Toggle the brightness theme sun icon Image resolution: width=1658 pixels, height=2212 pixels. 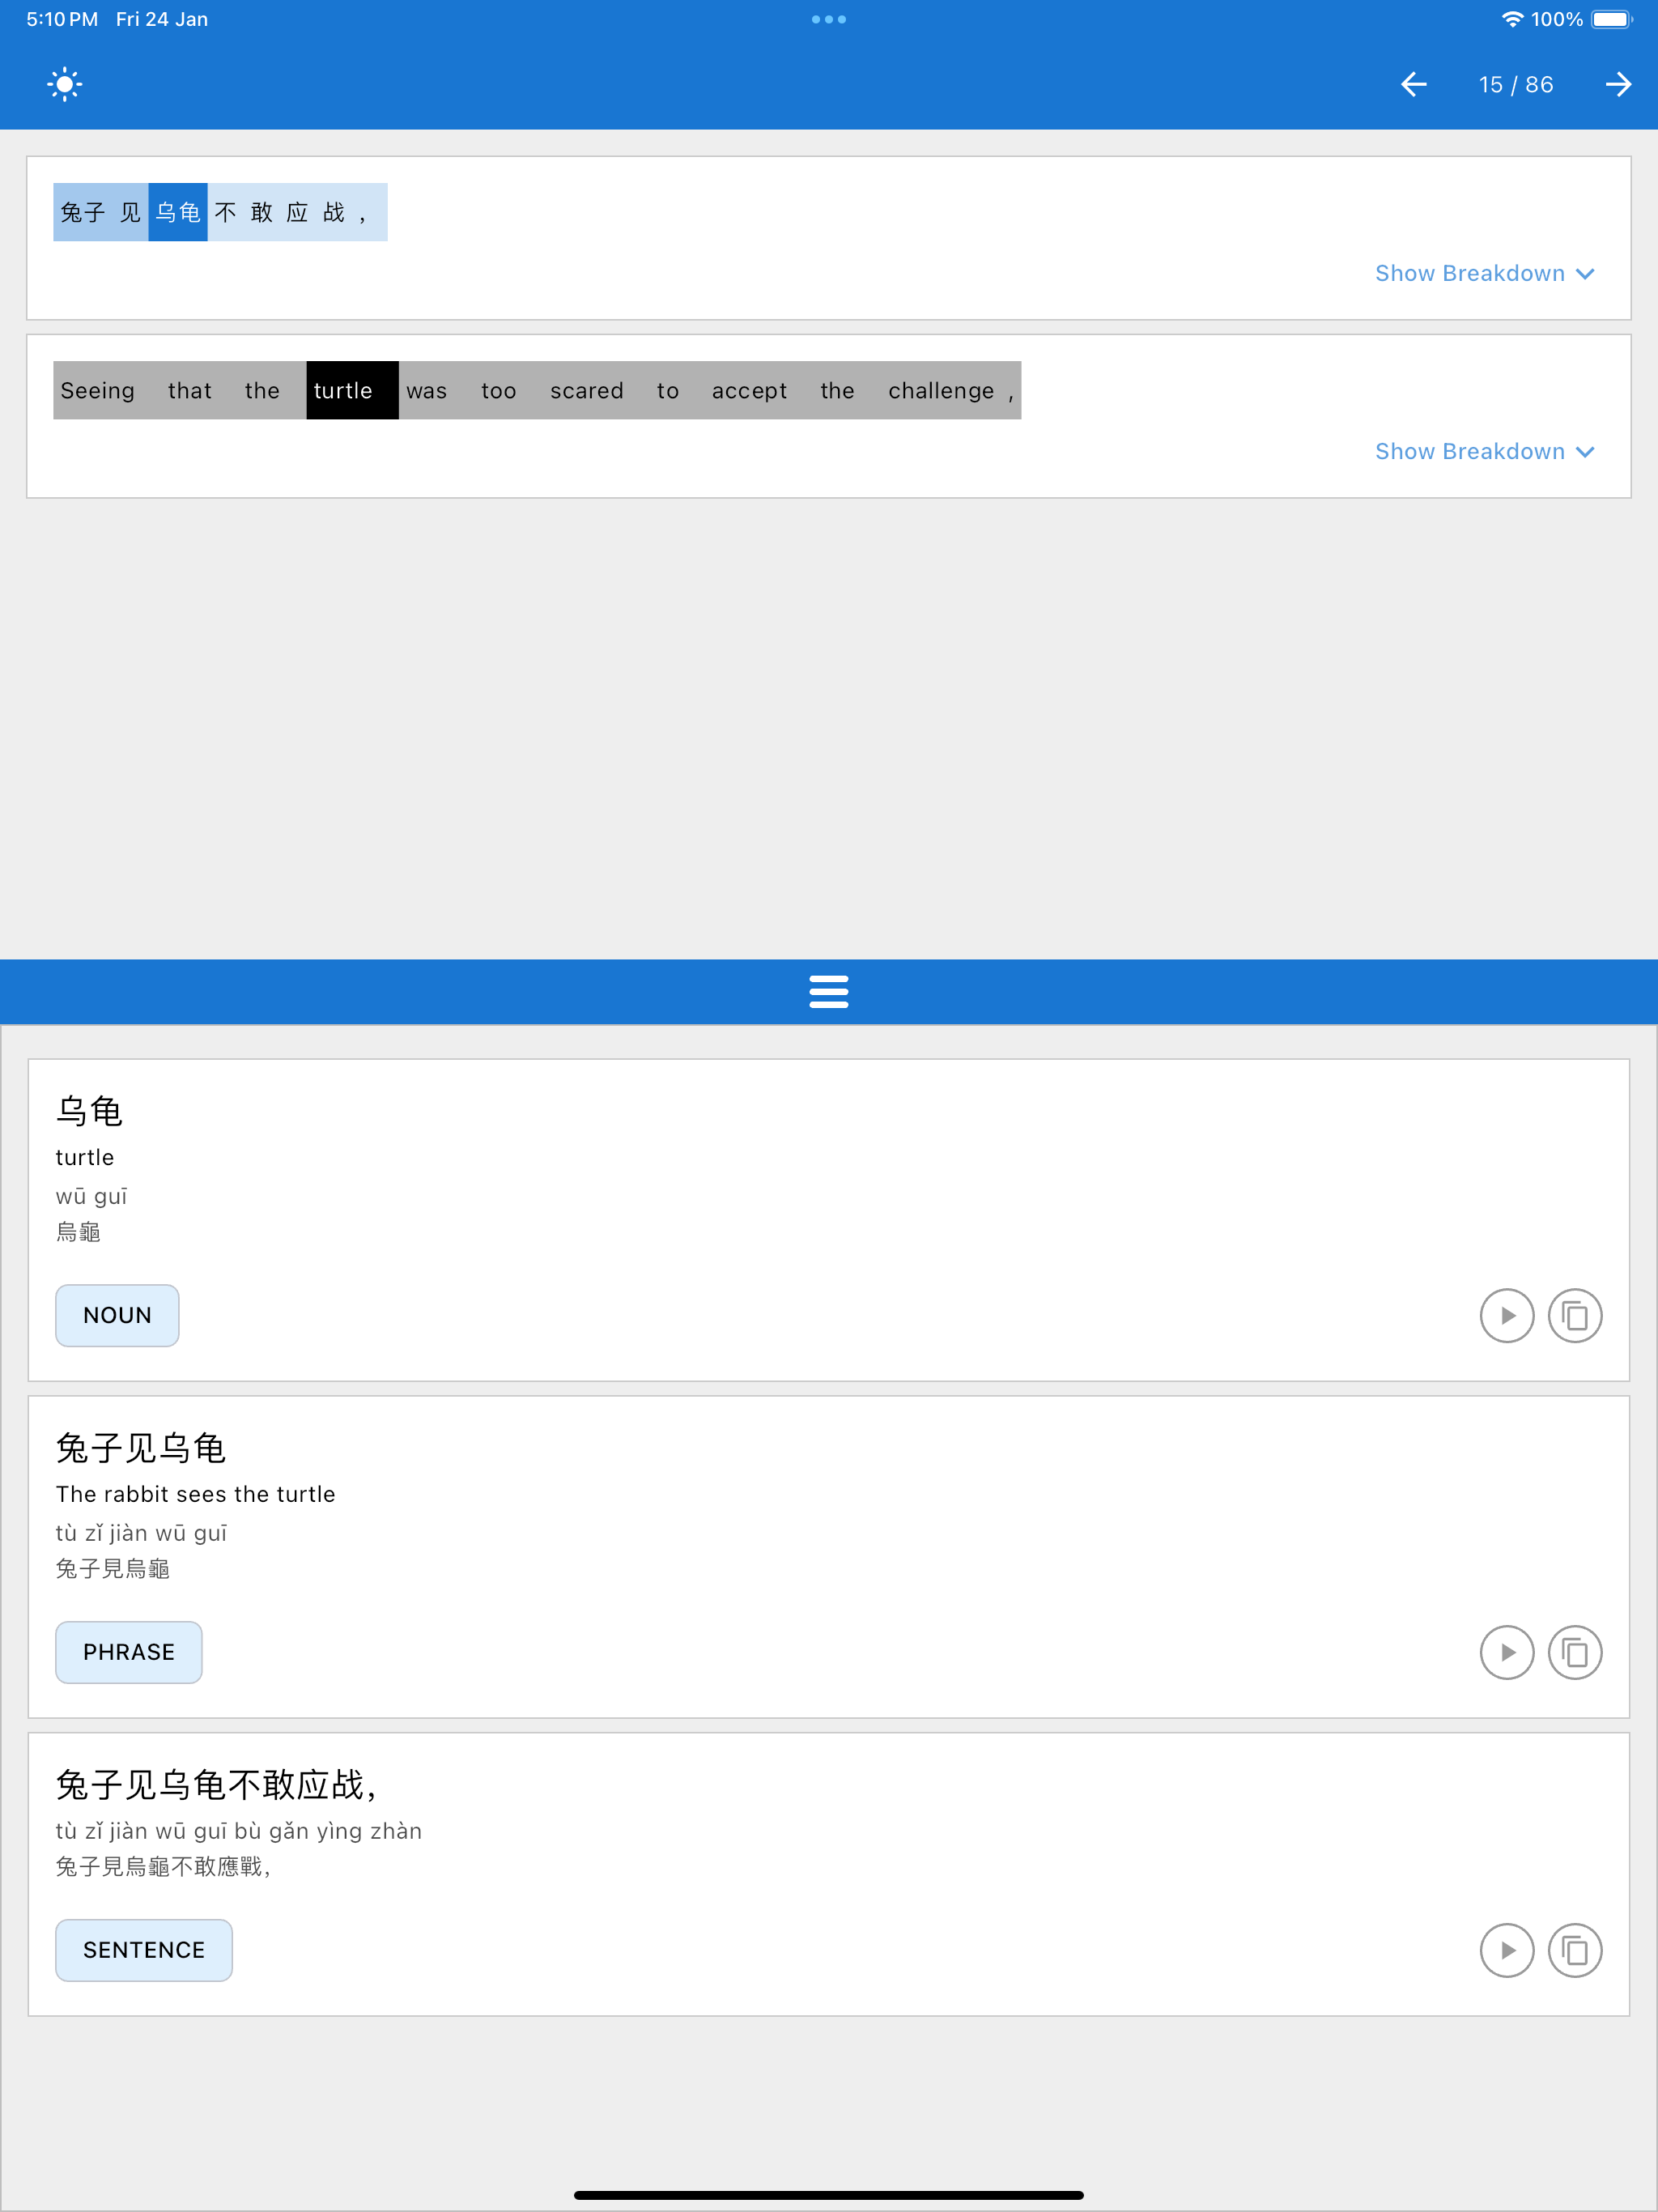64,84
